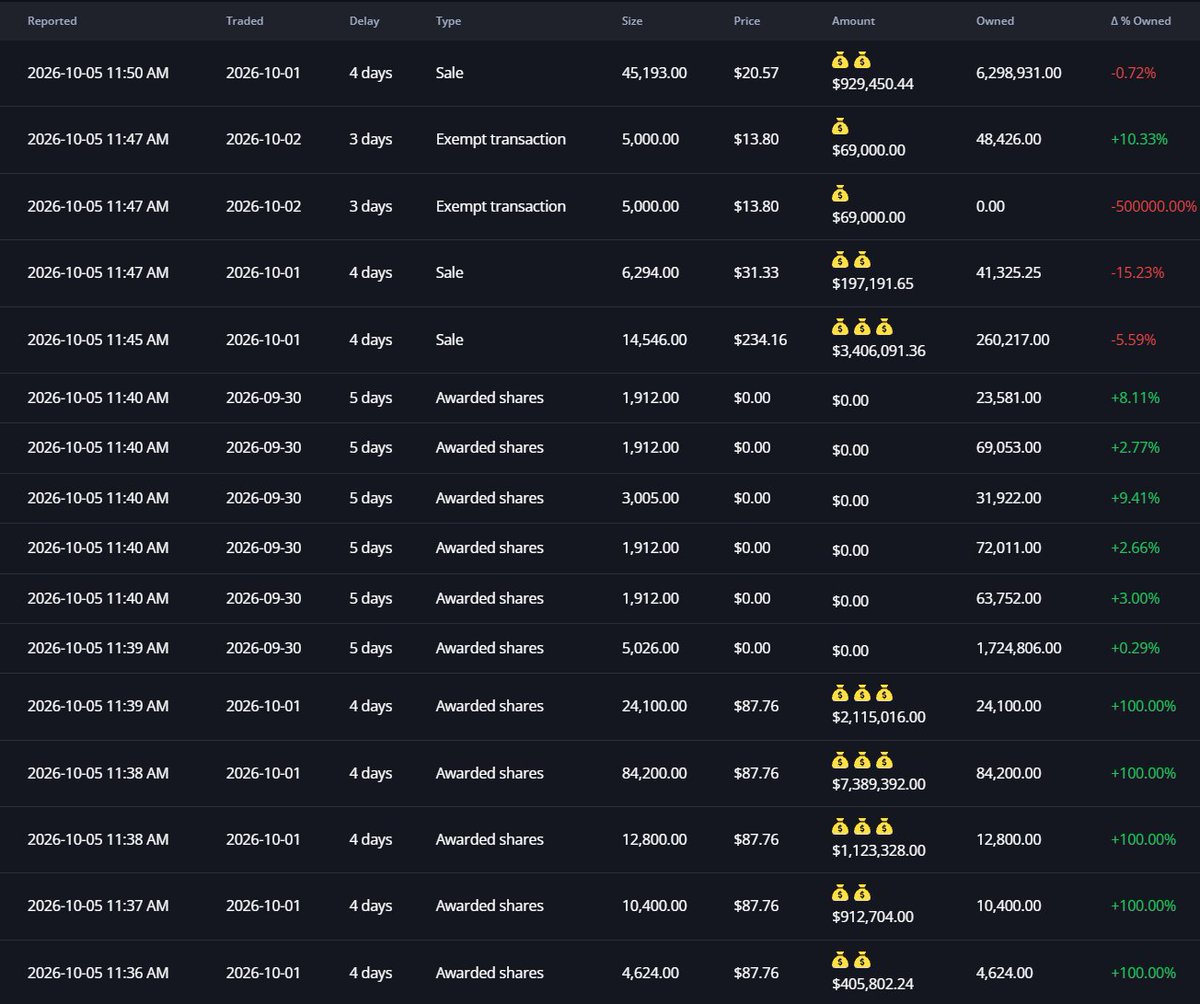Screen dimensions: 1200x1004
Task: Click the reported time 2026-10-05 11:36 AM
Action: pos(98,973)
